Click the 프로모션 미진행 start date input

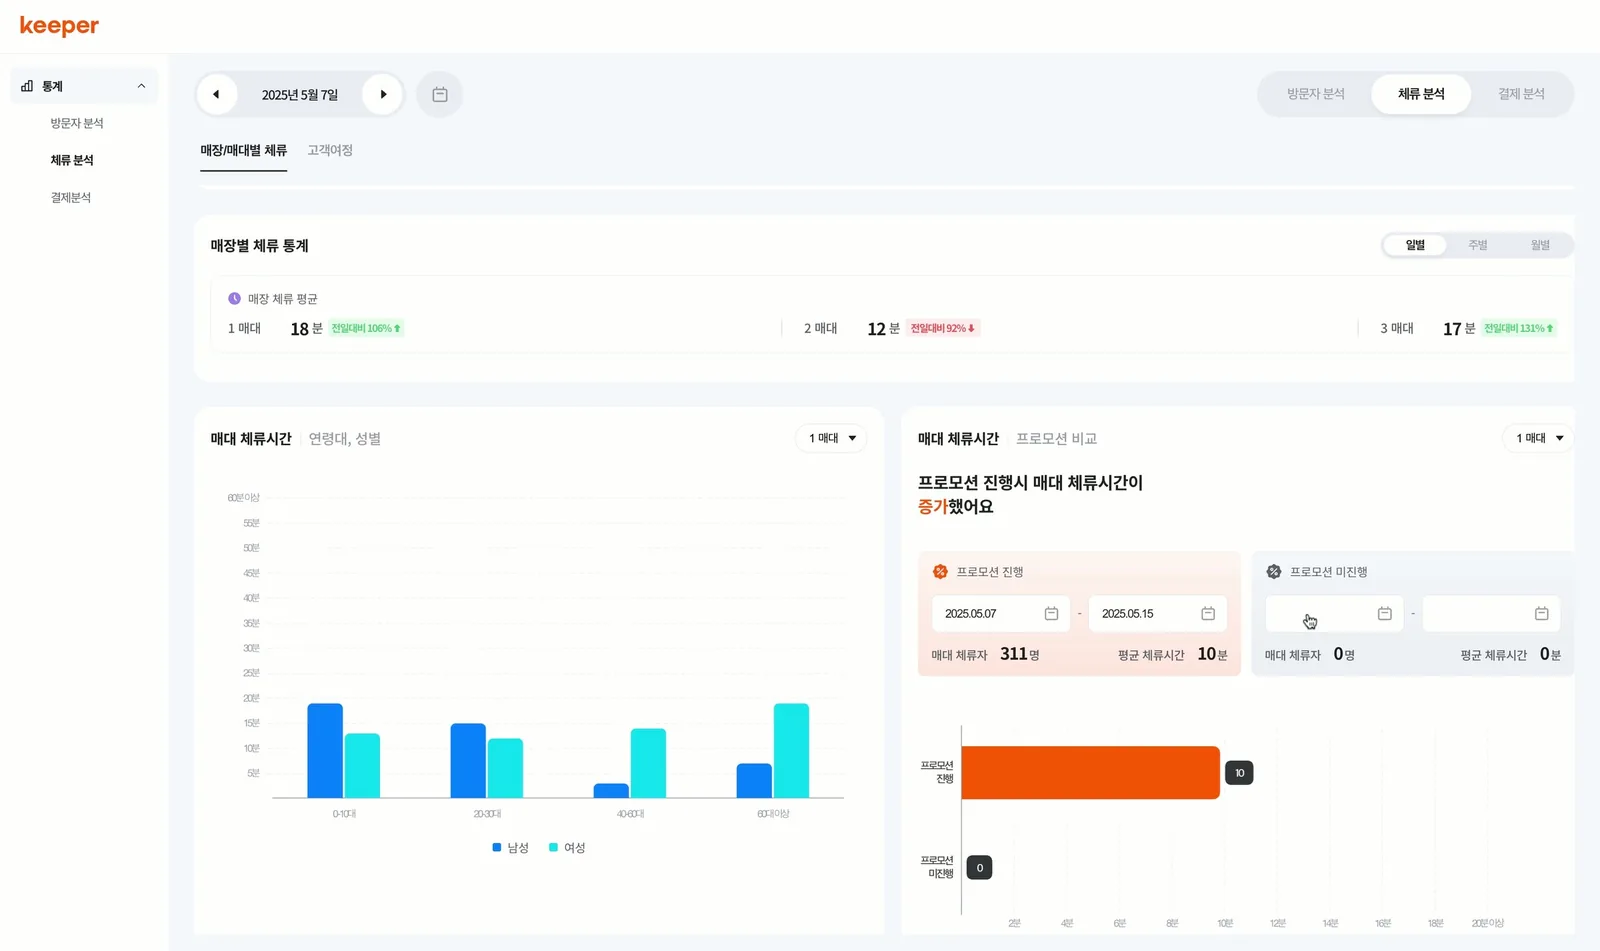point(1334,614)
